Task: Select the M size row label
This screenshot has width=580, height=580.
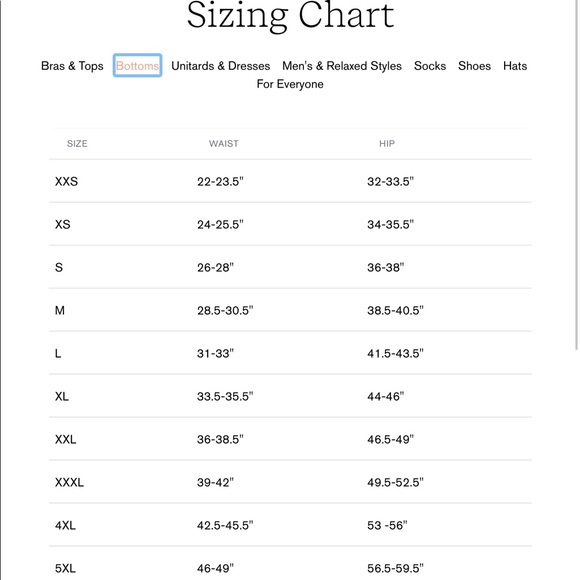Action: 60,310
